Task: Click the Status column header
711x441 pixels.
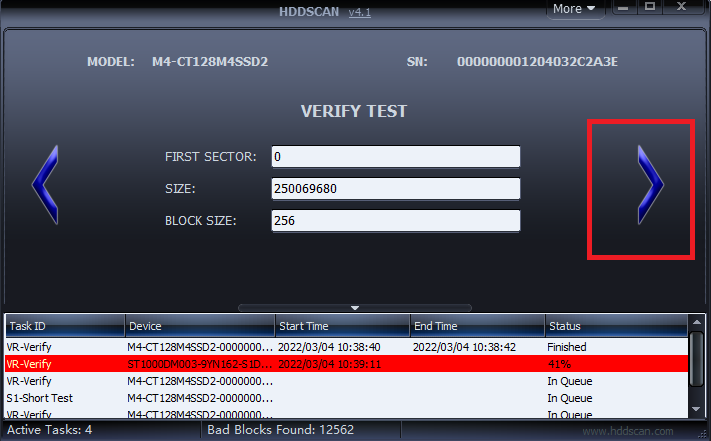Action: (616, 326)
